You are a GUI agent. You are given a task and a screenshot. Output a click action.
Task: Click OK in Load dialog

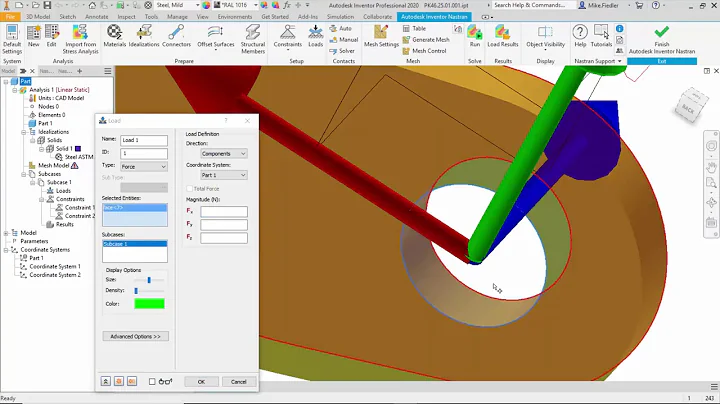[201, 382]
